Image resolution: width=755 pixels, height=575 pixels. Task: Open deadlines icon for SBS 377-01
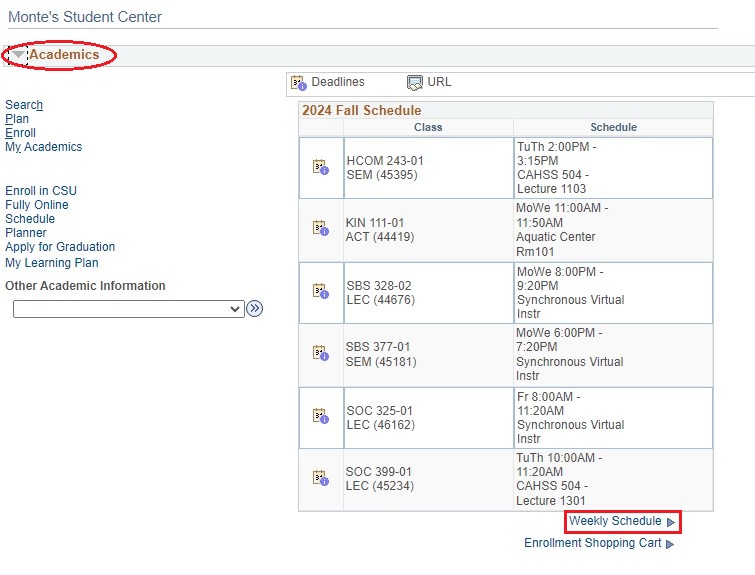click(320, 353)
